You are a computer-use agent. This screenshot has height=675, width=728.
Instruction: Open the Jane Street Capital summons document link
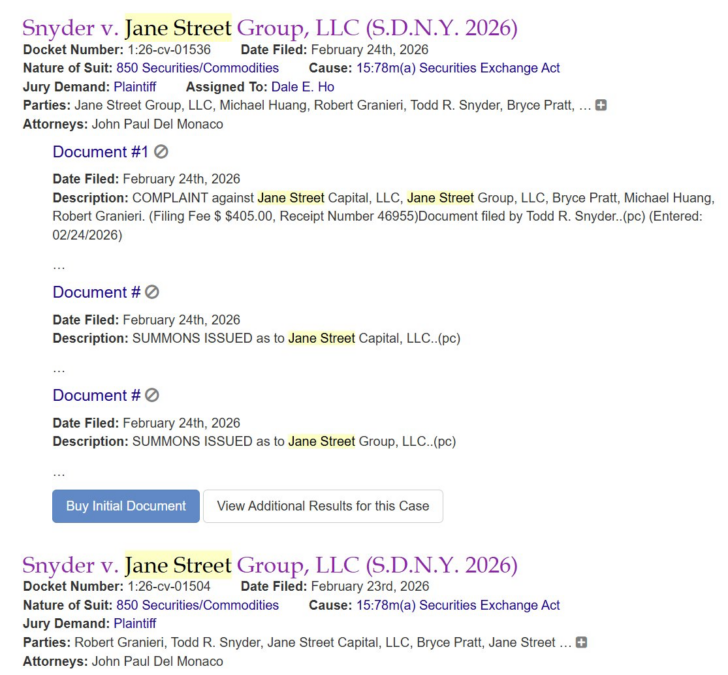coord(96,292)
